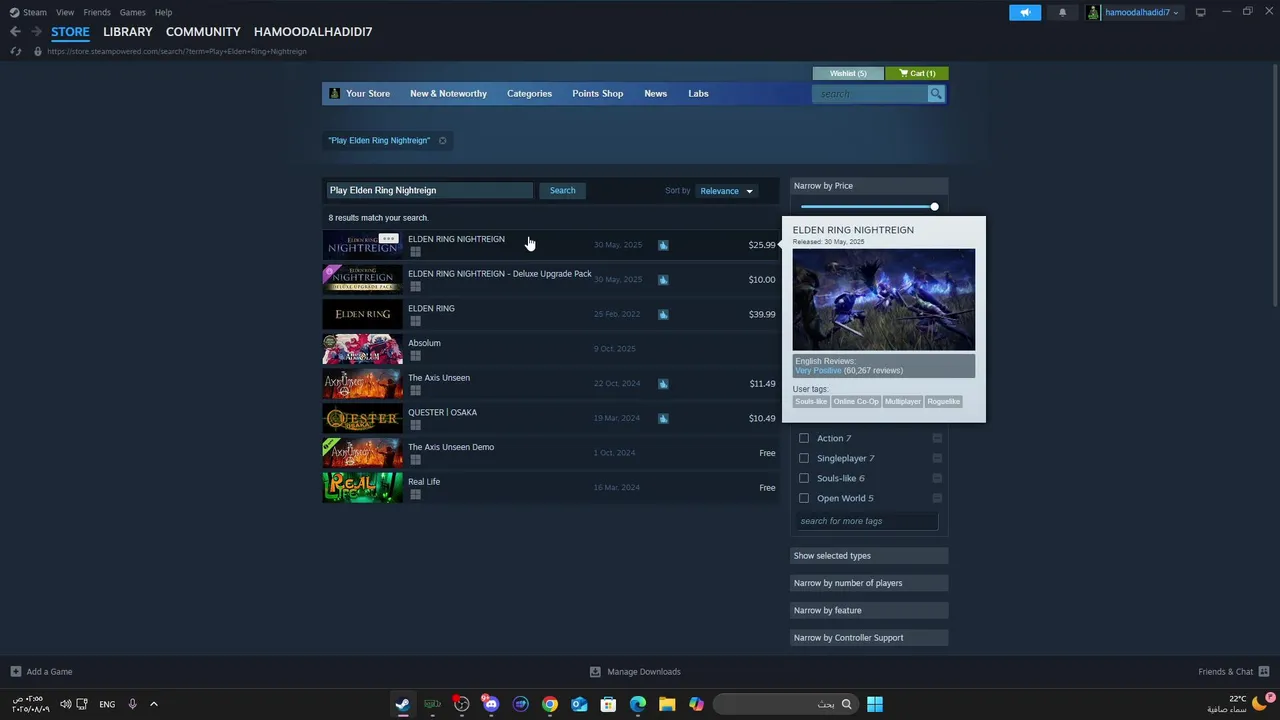Click the review thumbs-up icon for ELDEN RING

[x=663, y=314]
